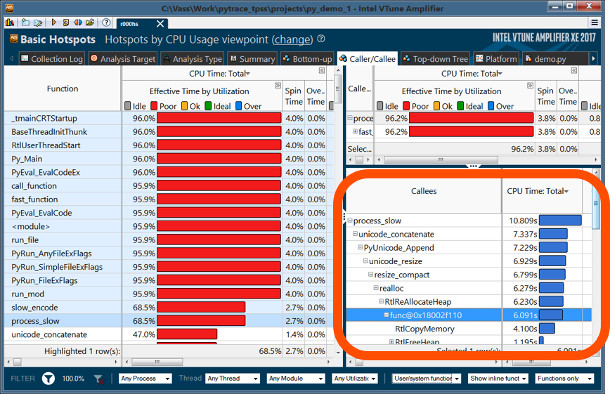Open Show inline functions dropdown
Screen dimensions: 610x394
[498, 378]
